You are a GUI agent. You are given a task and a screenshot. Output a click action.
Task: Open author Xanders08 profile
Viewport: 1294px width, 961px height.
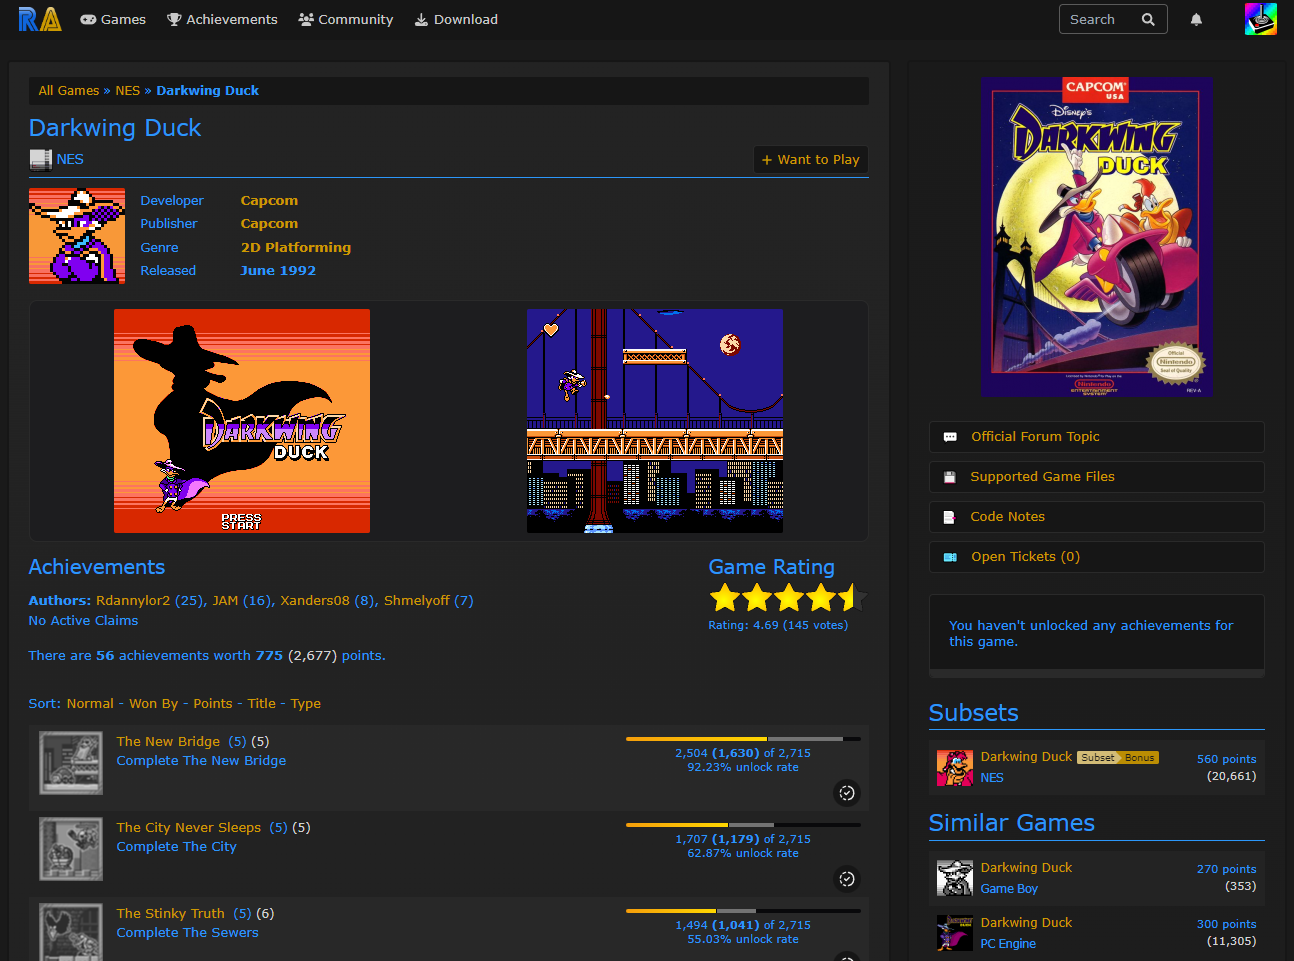point(315,600)
